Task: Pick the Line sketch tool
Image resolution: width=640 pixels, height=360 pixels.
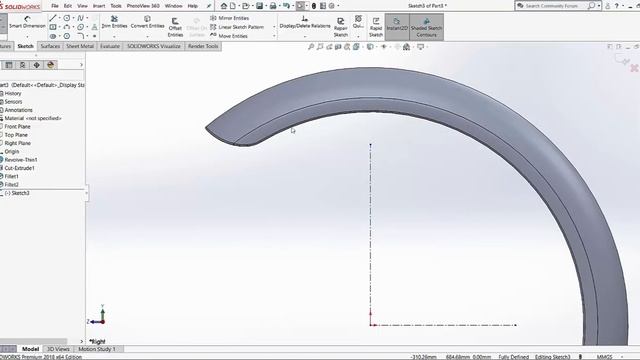Action: 53,18
